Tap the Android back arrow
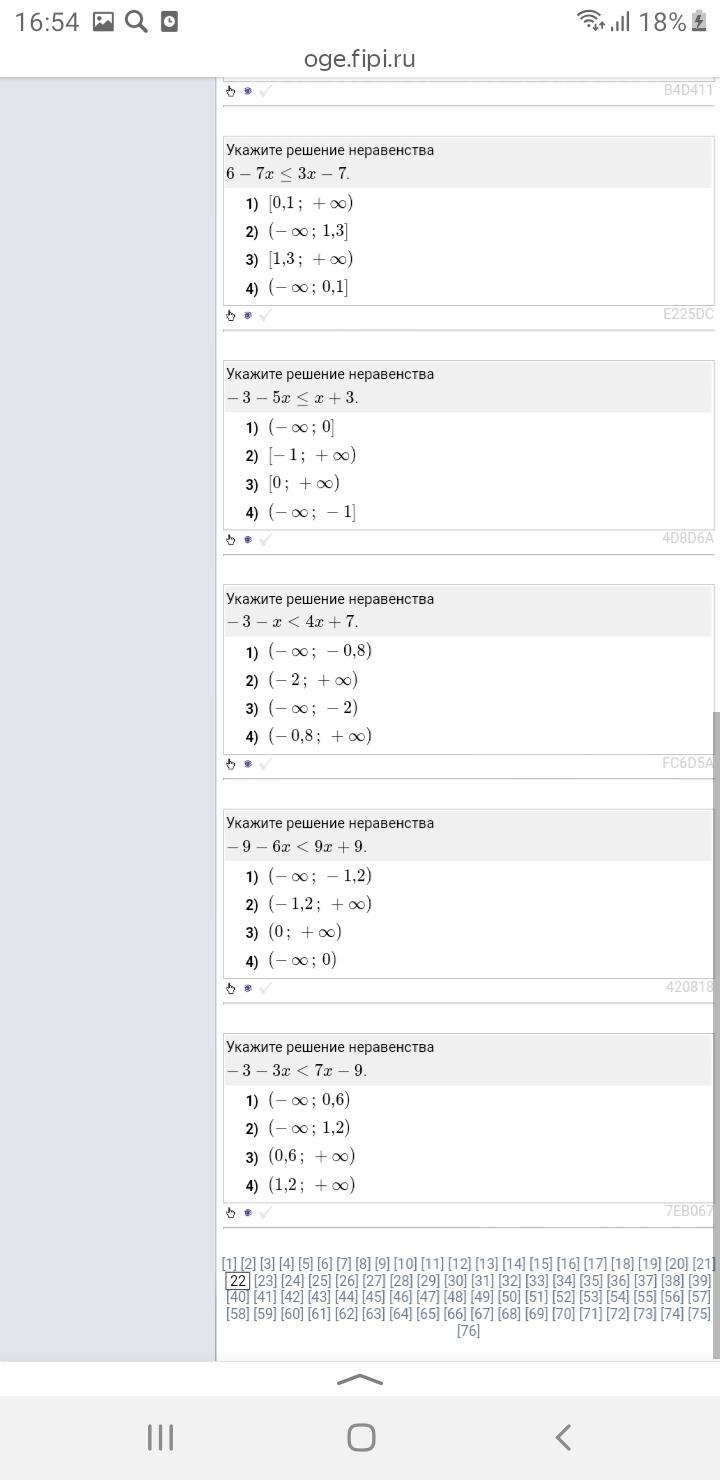 [563, 1437]
